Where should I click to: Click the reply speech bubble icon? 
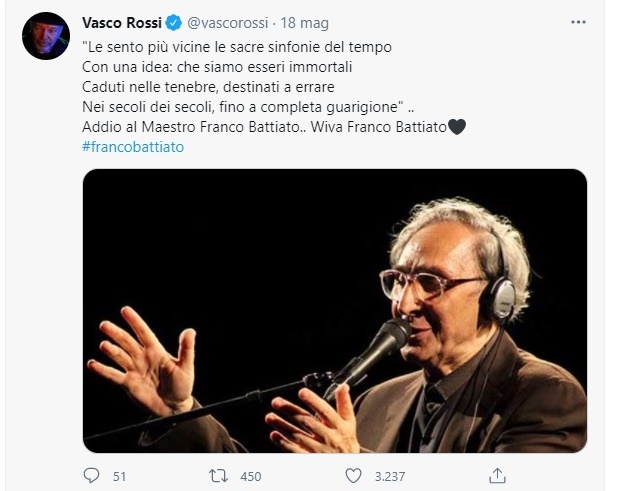[x=91, y=476]
